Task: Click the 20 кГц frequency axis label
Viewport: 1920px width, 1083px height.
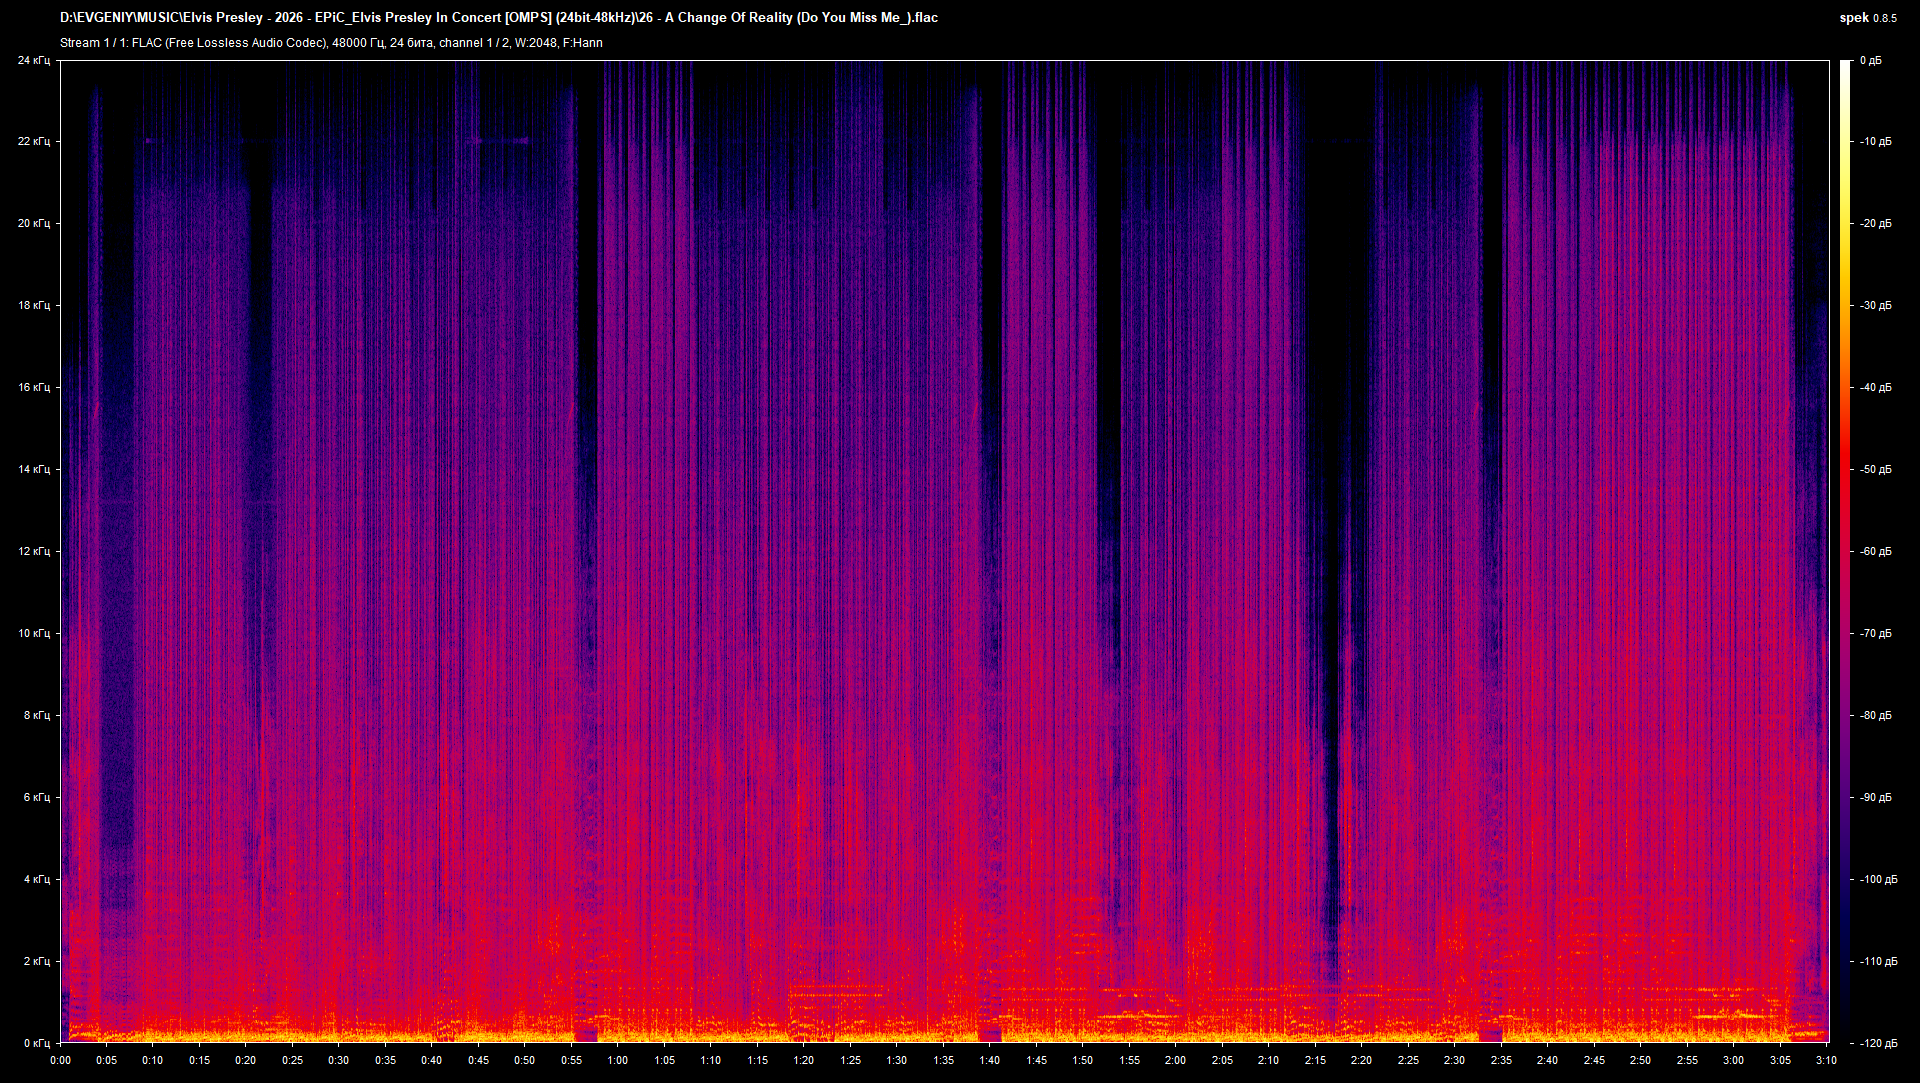Action: (34, 224)
